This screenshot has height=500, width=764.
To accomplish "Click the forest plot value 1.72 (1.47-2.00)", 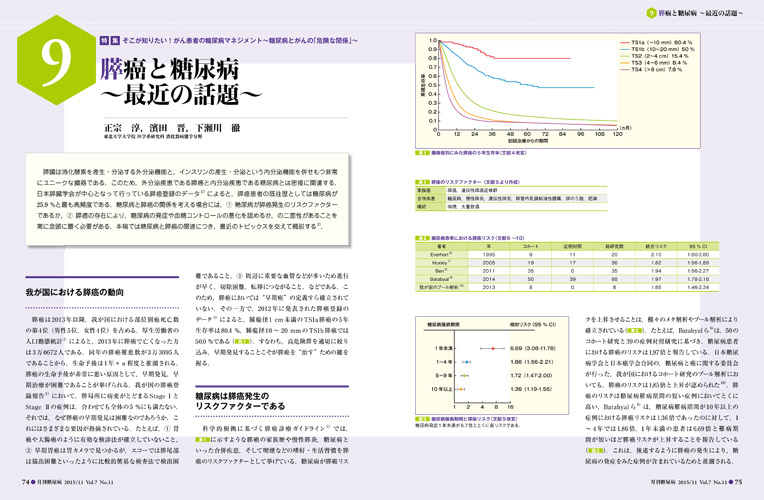I will [x=531, y=376].
